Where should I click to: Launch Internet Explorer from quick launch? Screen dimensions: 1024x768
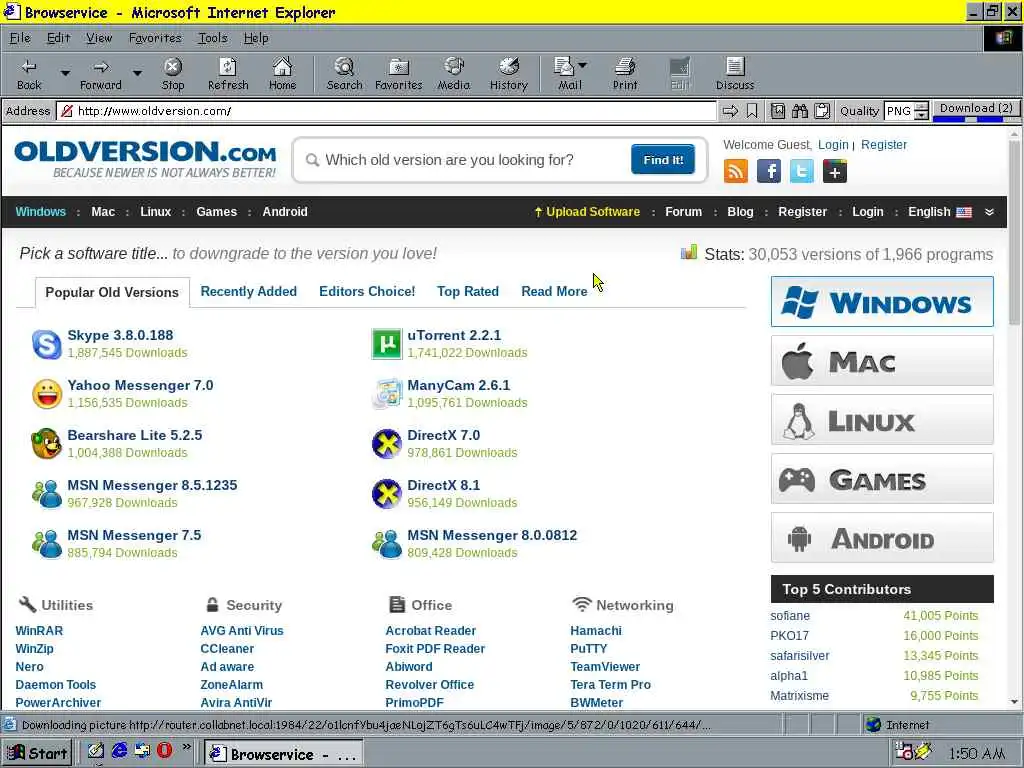point(120,750)
